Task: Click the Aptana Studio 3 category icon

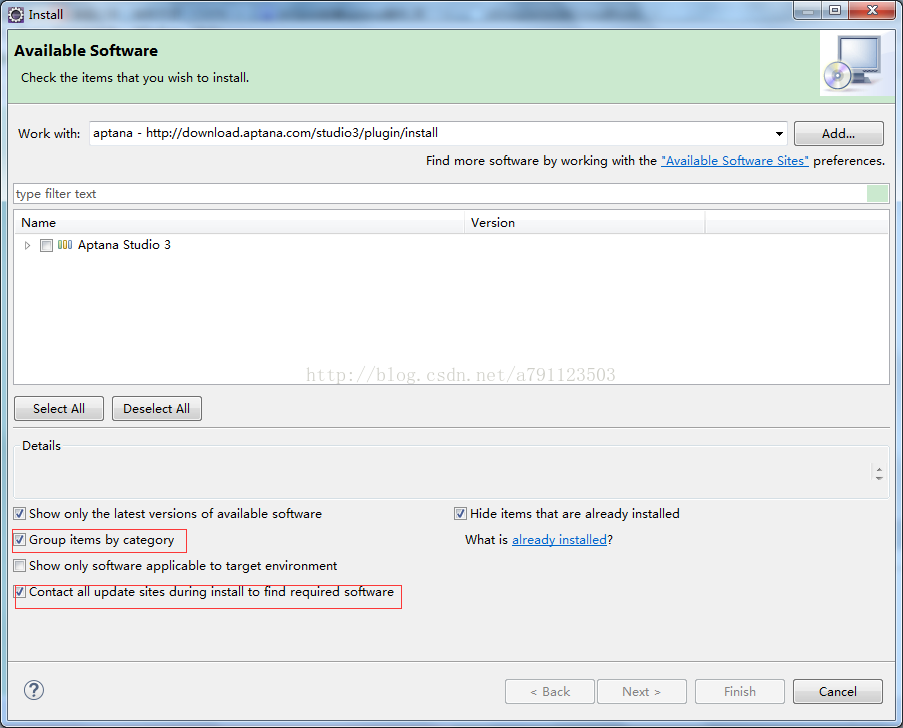Action: [65, 245]
